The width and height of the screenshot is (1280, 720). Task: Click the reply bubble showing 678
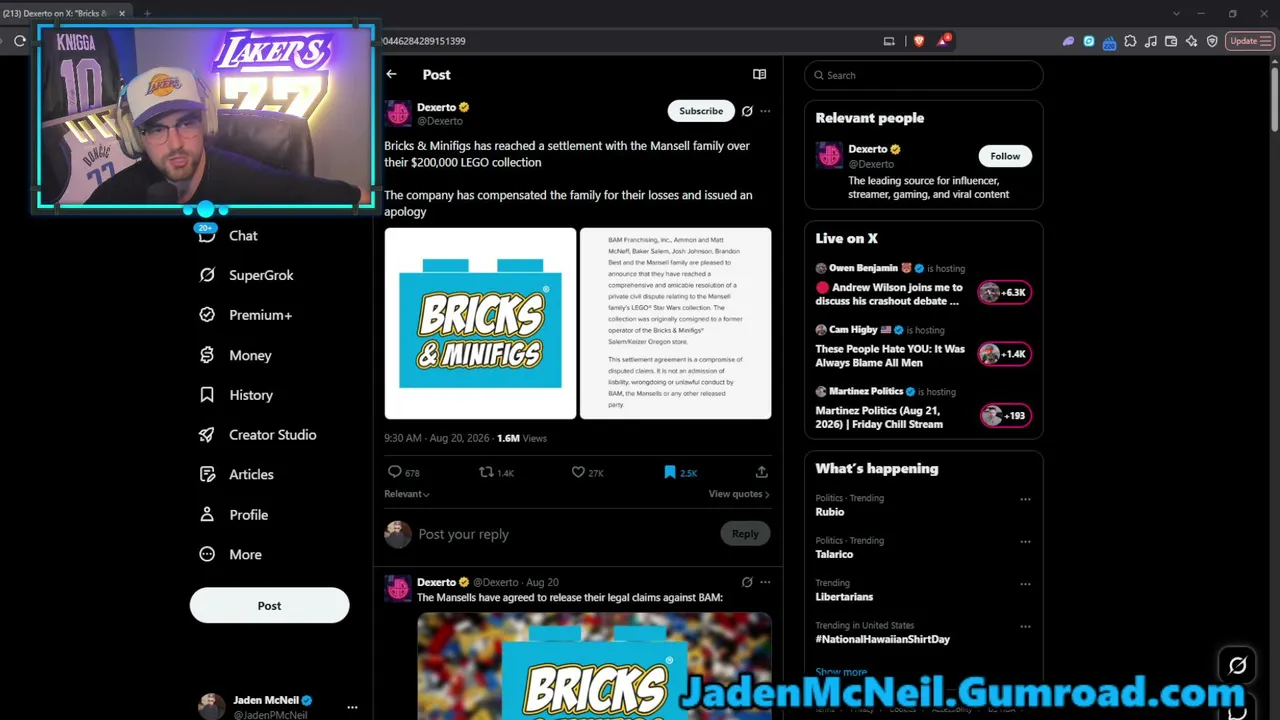tap(403, 472)
